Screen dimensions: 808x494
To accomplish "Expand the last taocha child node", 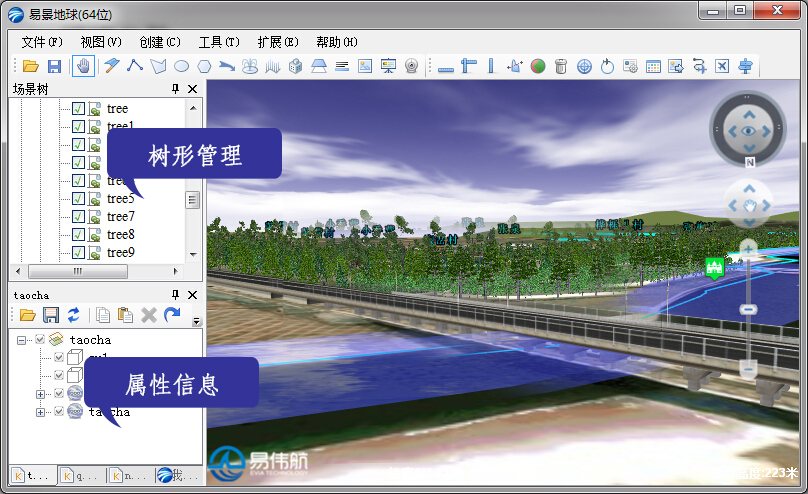I will [x=40, y=412].
